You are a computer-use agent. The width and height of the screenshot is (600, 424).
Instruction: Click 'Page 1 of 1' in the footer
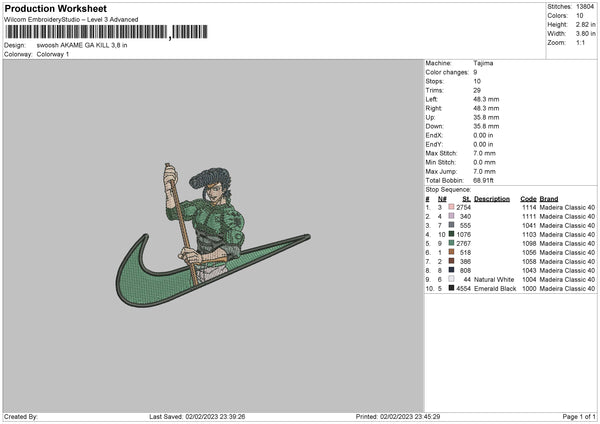579,416
